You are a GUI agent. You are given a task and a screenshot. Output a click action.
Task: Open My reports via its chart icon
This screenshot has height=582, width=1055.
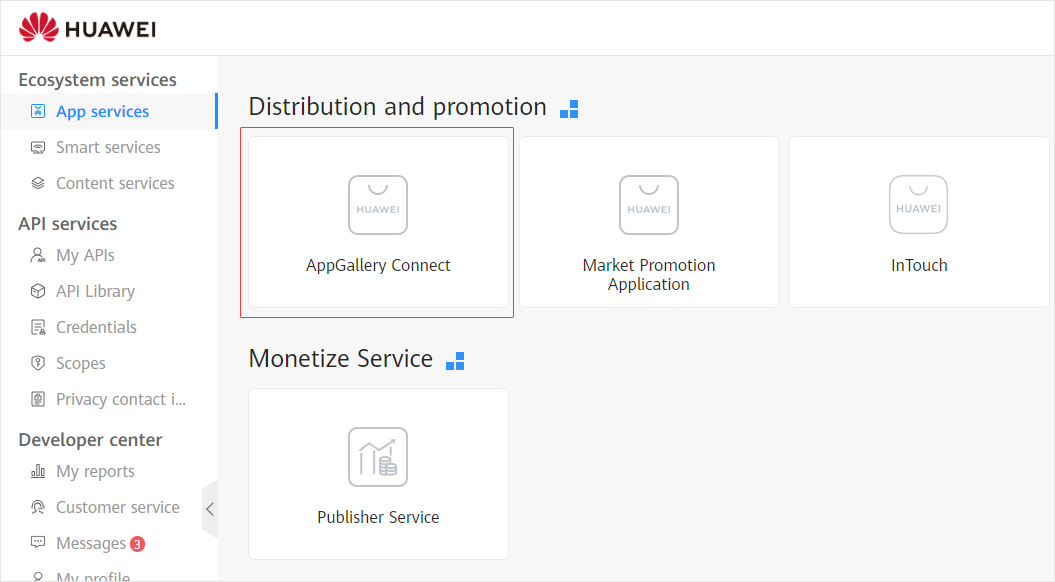(x=37, y=471)
